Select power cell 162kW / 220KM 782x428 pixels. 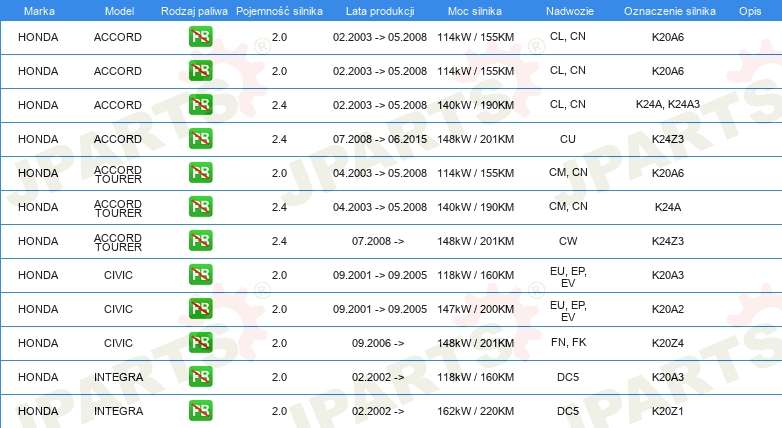pyautogui.click(x=476, y=411)
